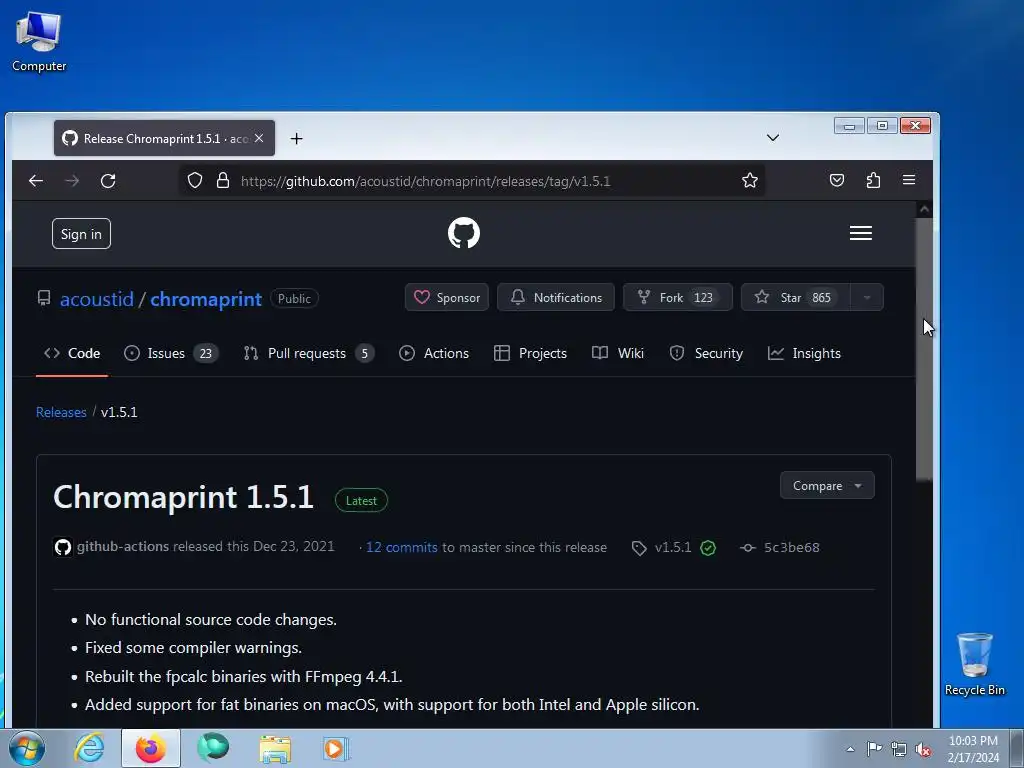Click github-actions avatar icon
The width and height of the screenshot is (1024, 768).
pyautogui.click(x=63, y=547)
